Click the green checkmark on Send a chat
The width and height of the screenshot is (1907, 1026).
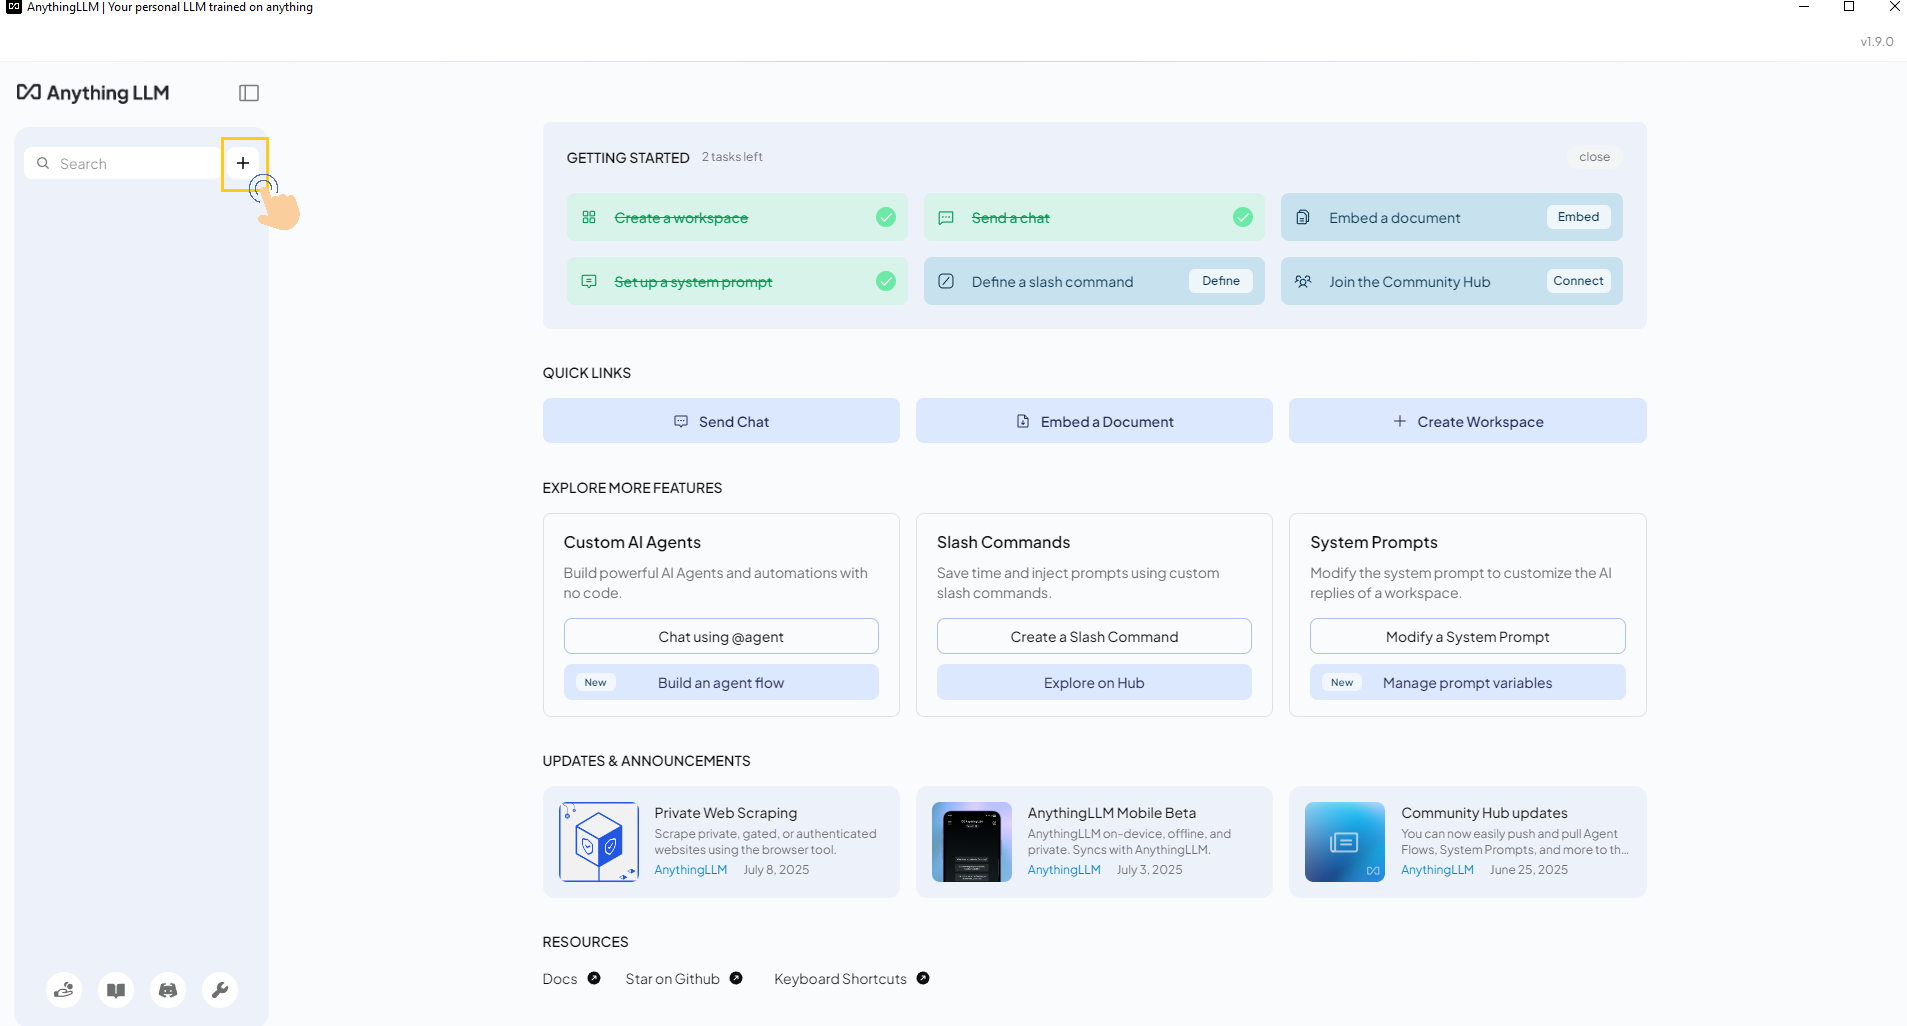pyautogui.click(x=1242, y=216)
